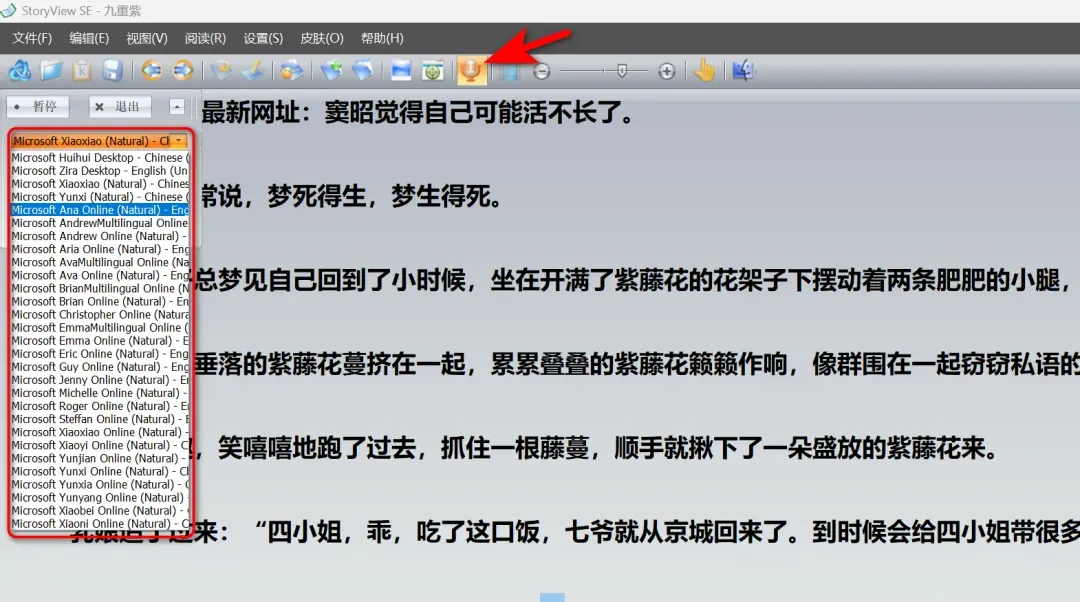Screen dimensions: 1080x602
Task: Click the Mac Finder face icon
Action: (x=742, y=70)
